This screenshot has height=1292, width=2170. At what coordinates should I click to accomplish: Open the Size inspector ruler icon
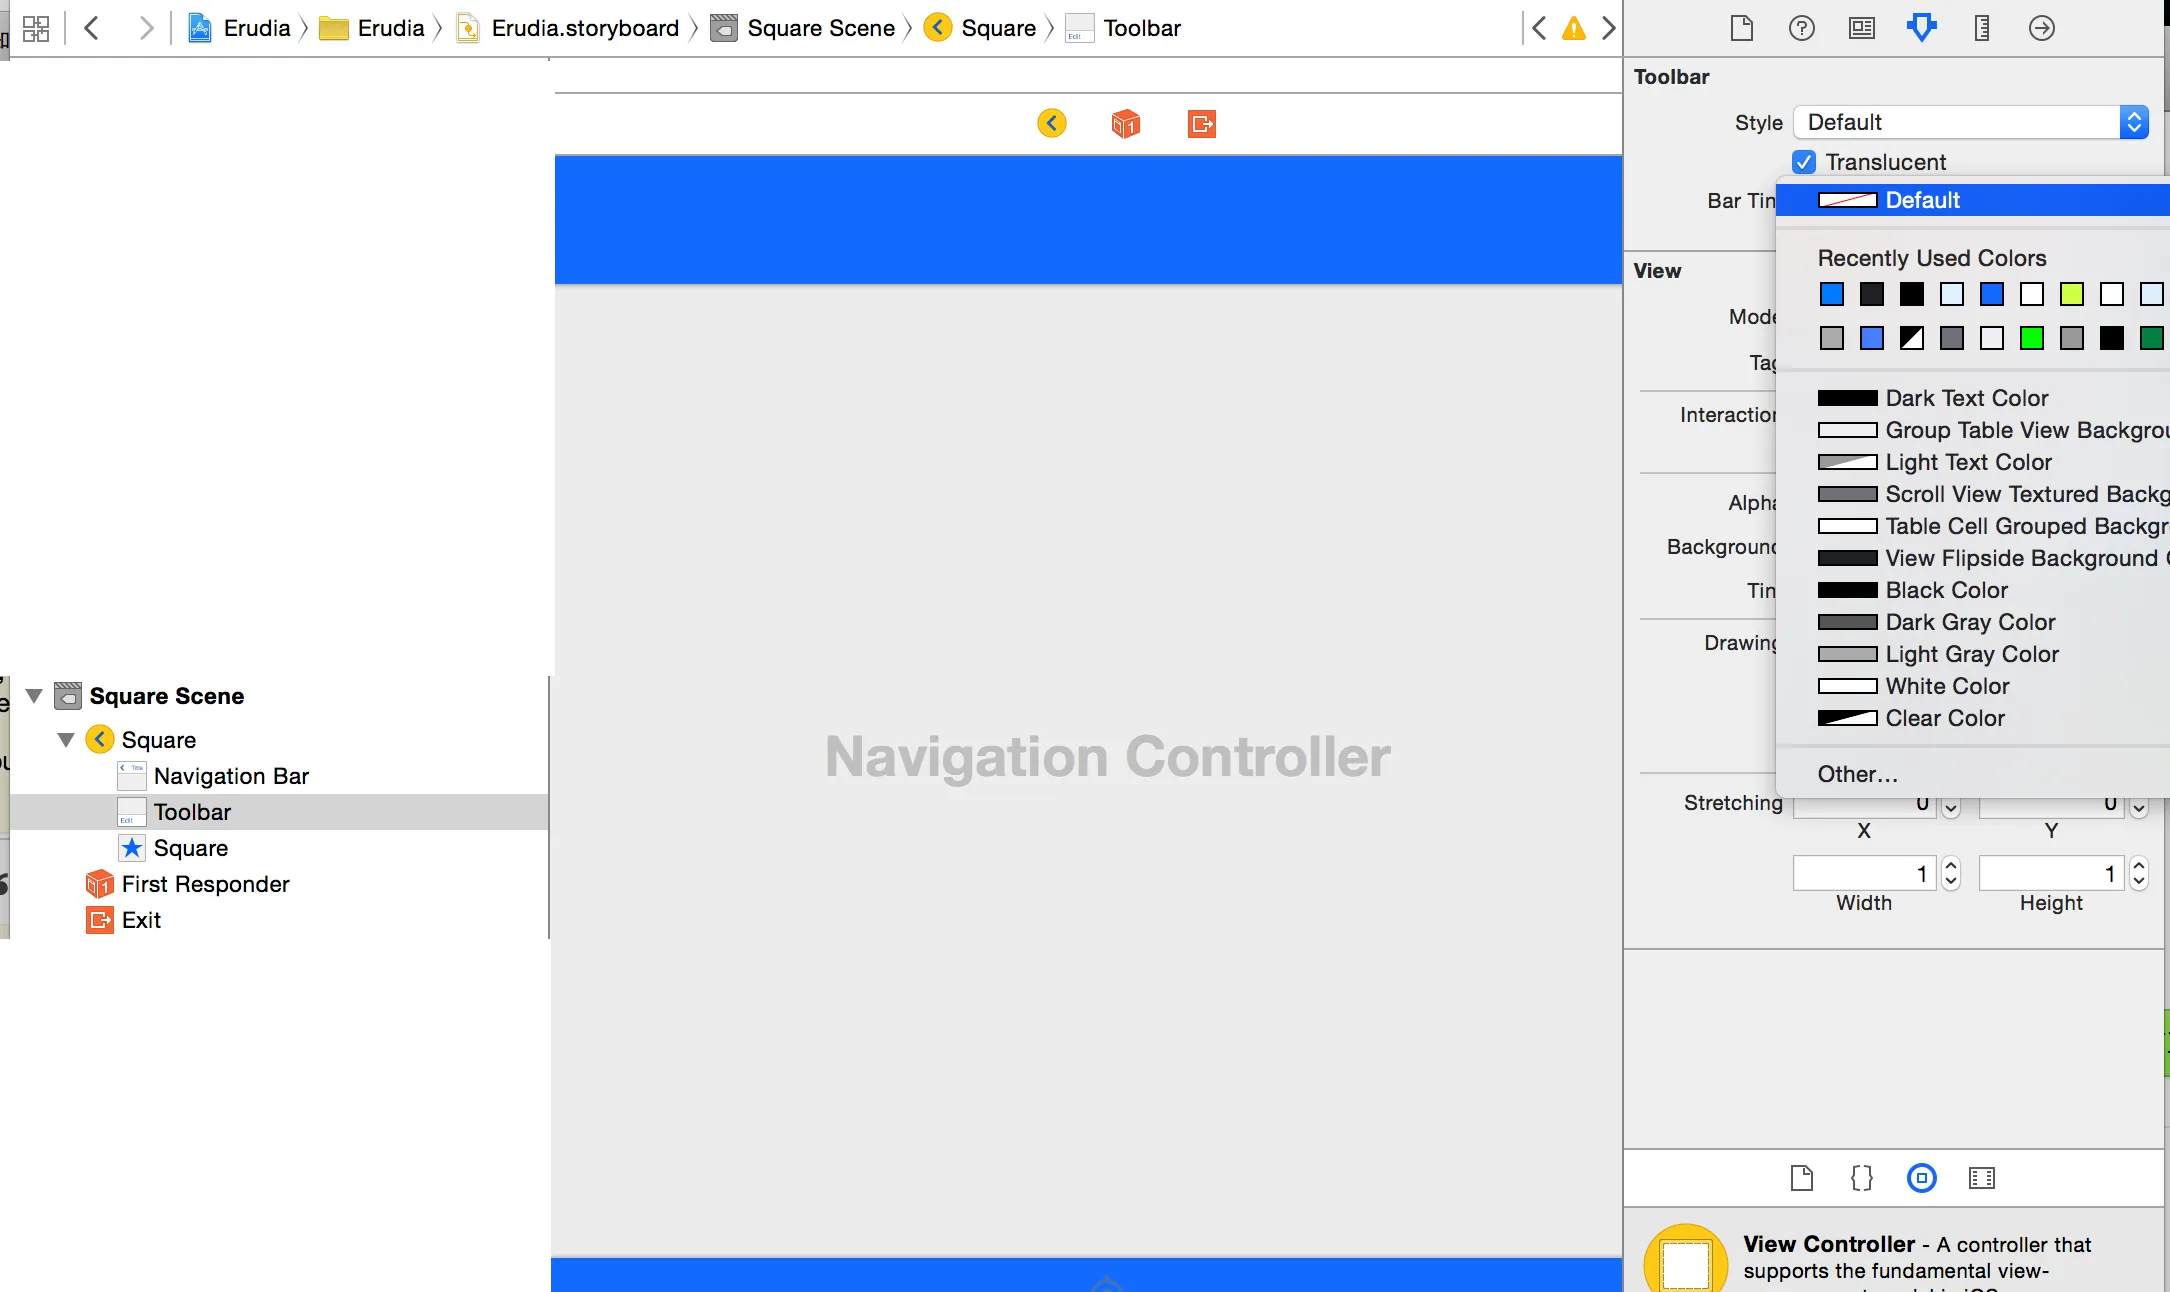tap(1981, 28)
